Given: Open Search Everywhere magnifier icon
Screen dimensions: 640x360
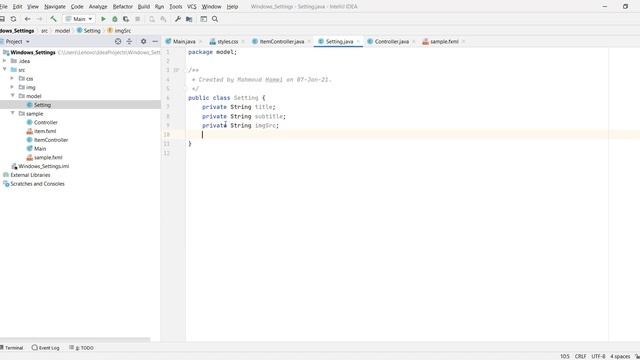Looking at the screenshot, I should [215, 19].
